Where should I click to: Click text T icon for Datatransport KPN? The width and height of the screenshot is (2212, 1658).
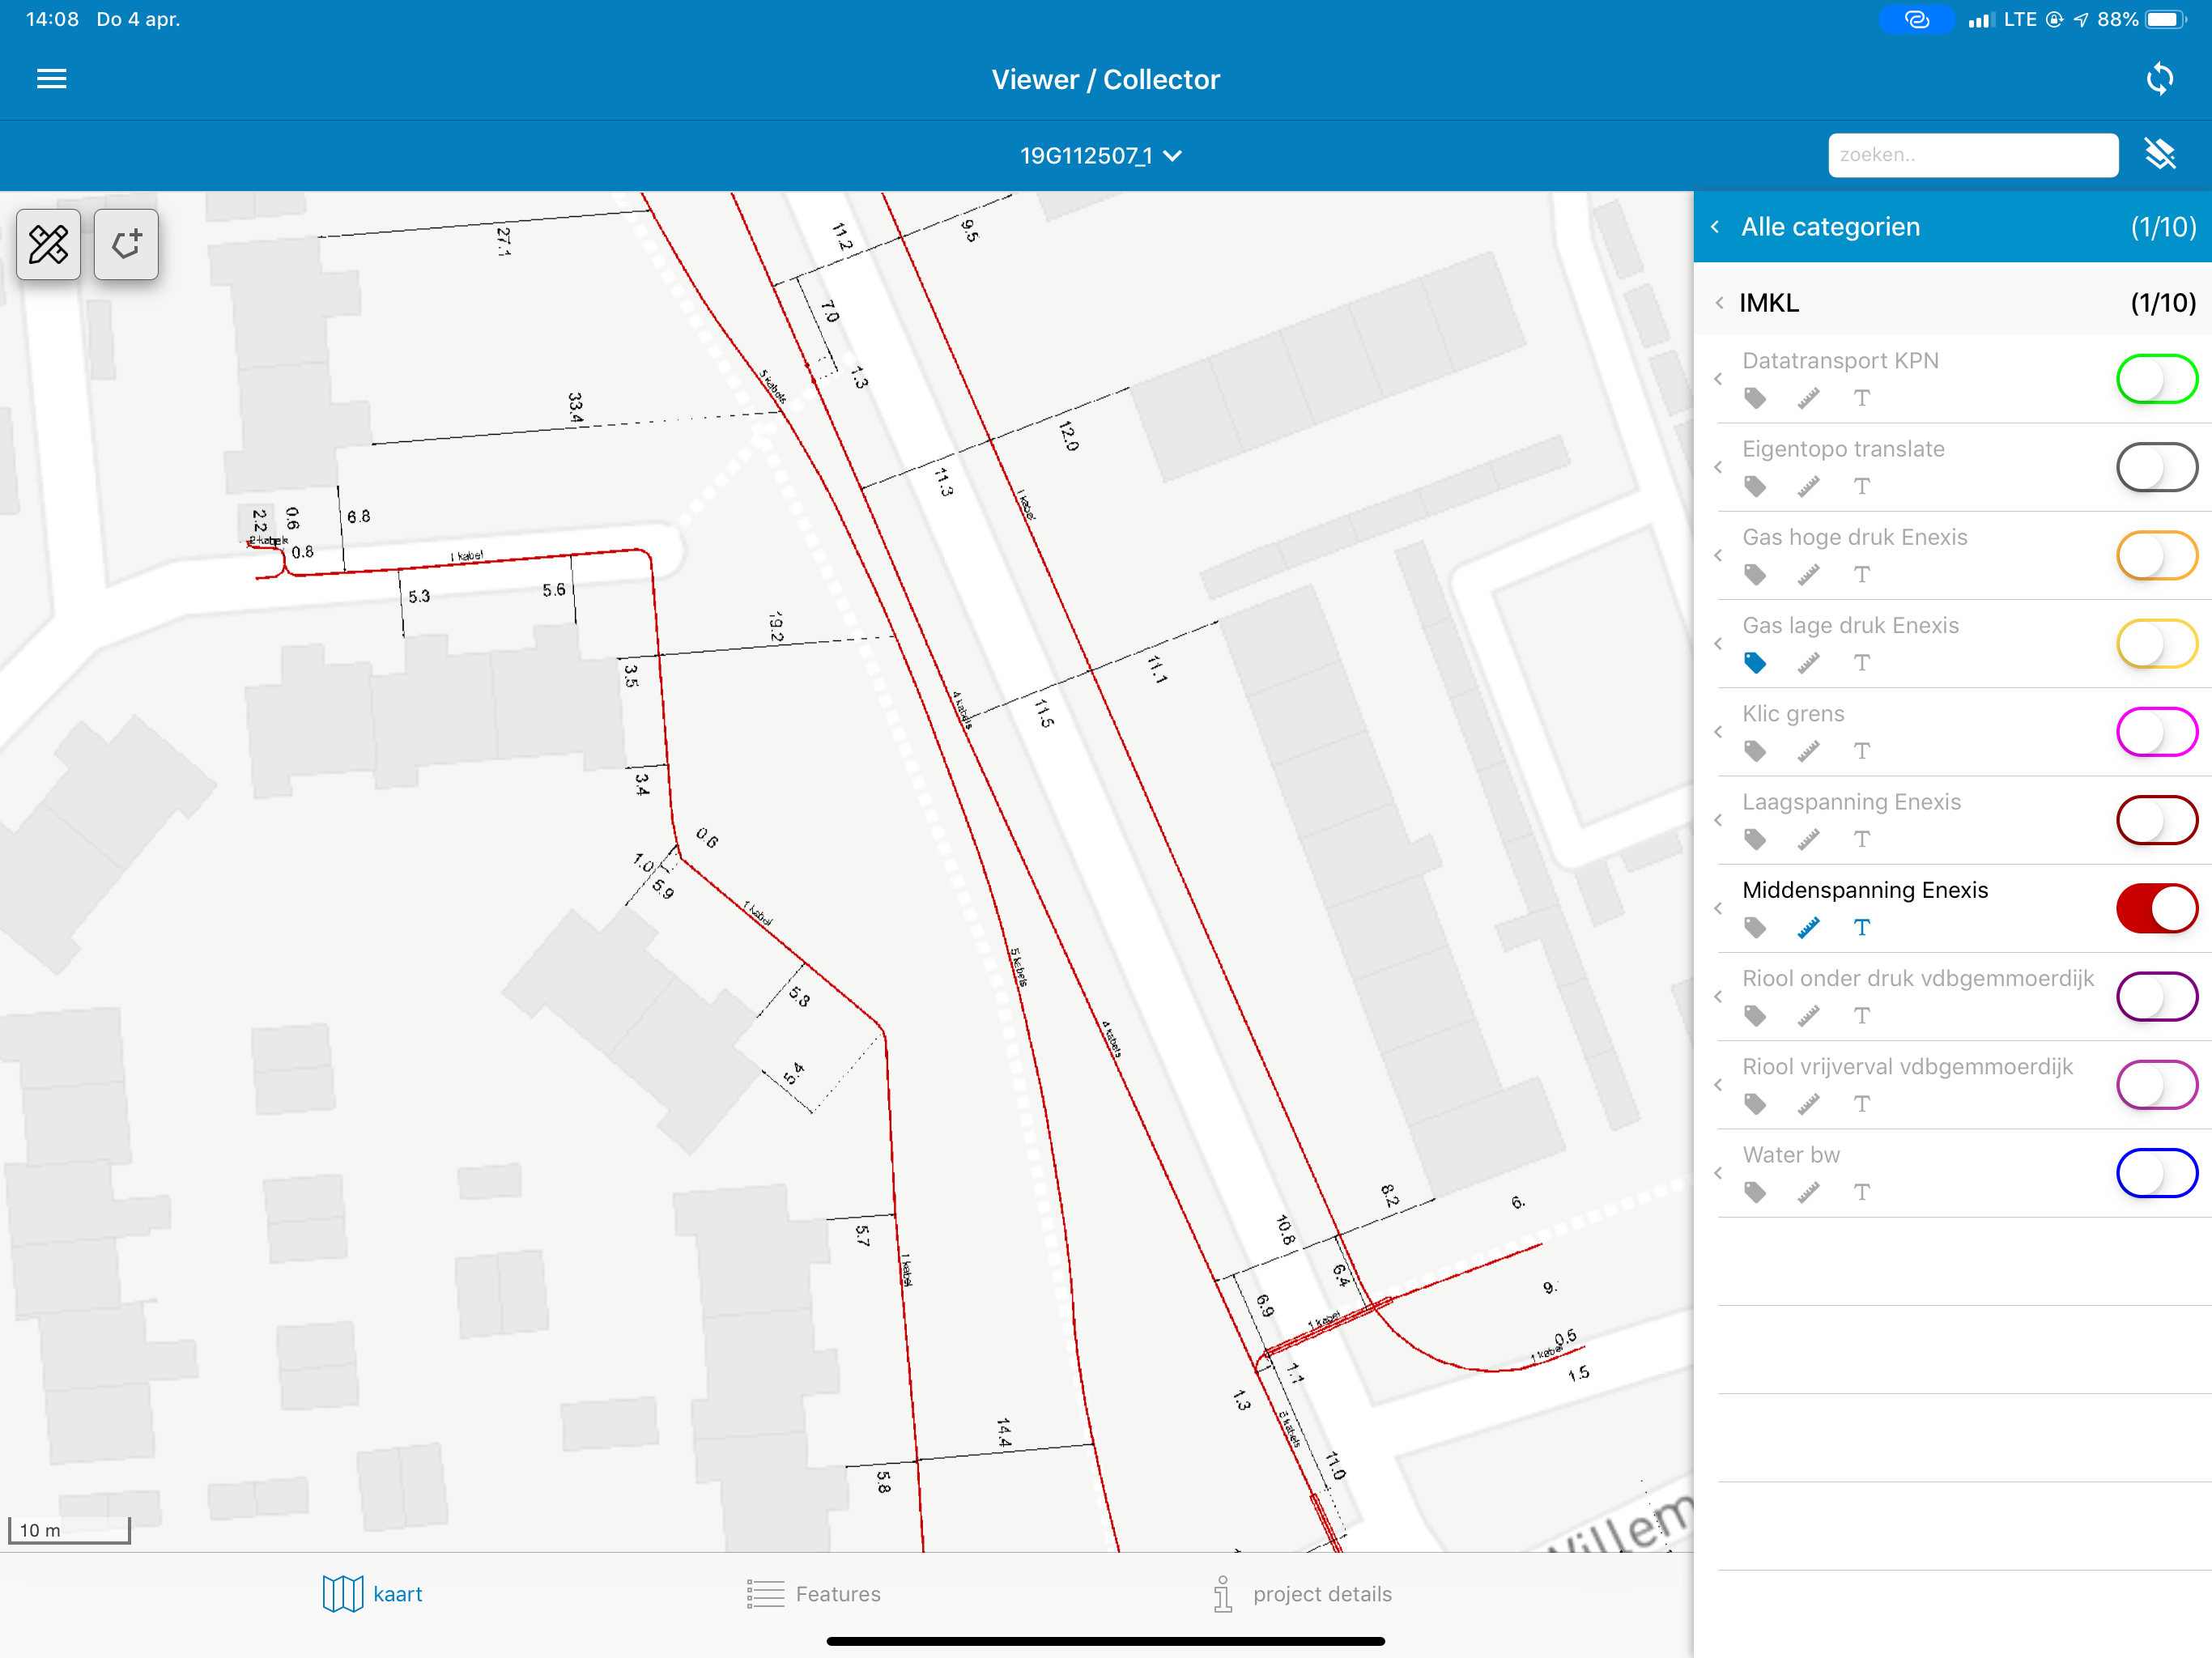click(x=1861, y=399)
